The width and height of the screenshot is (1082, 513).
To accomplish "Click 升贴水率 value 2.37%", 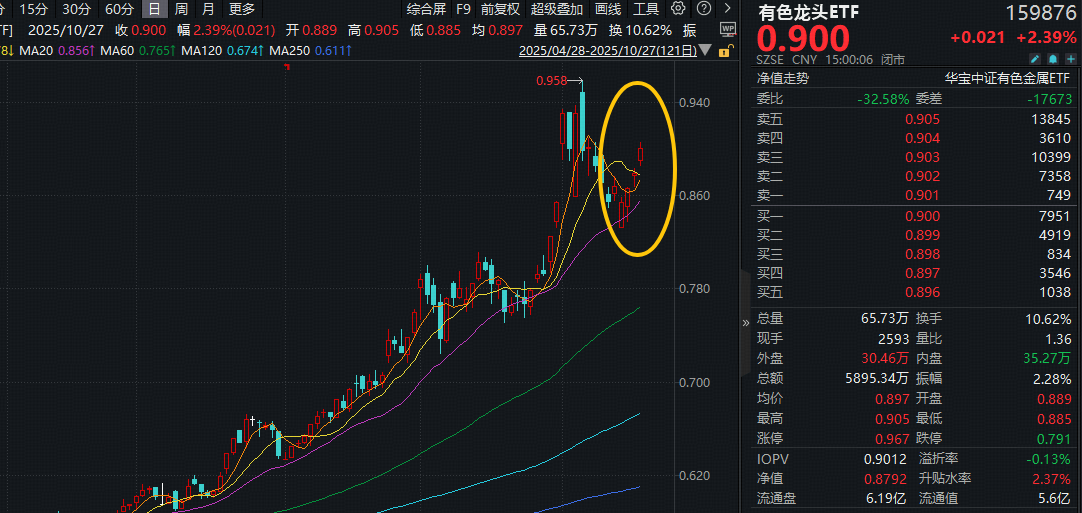I will pos(1052,478).
